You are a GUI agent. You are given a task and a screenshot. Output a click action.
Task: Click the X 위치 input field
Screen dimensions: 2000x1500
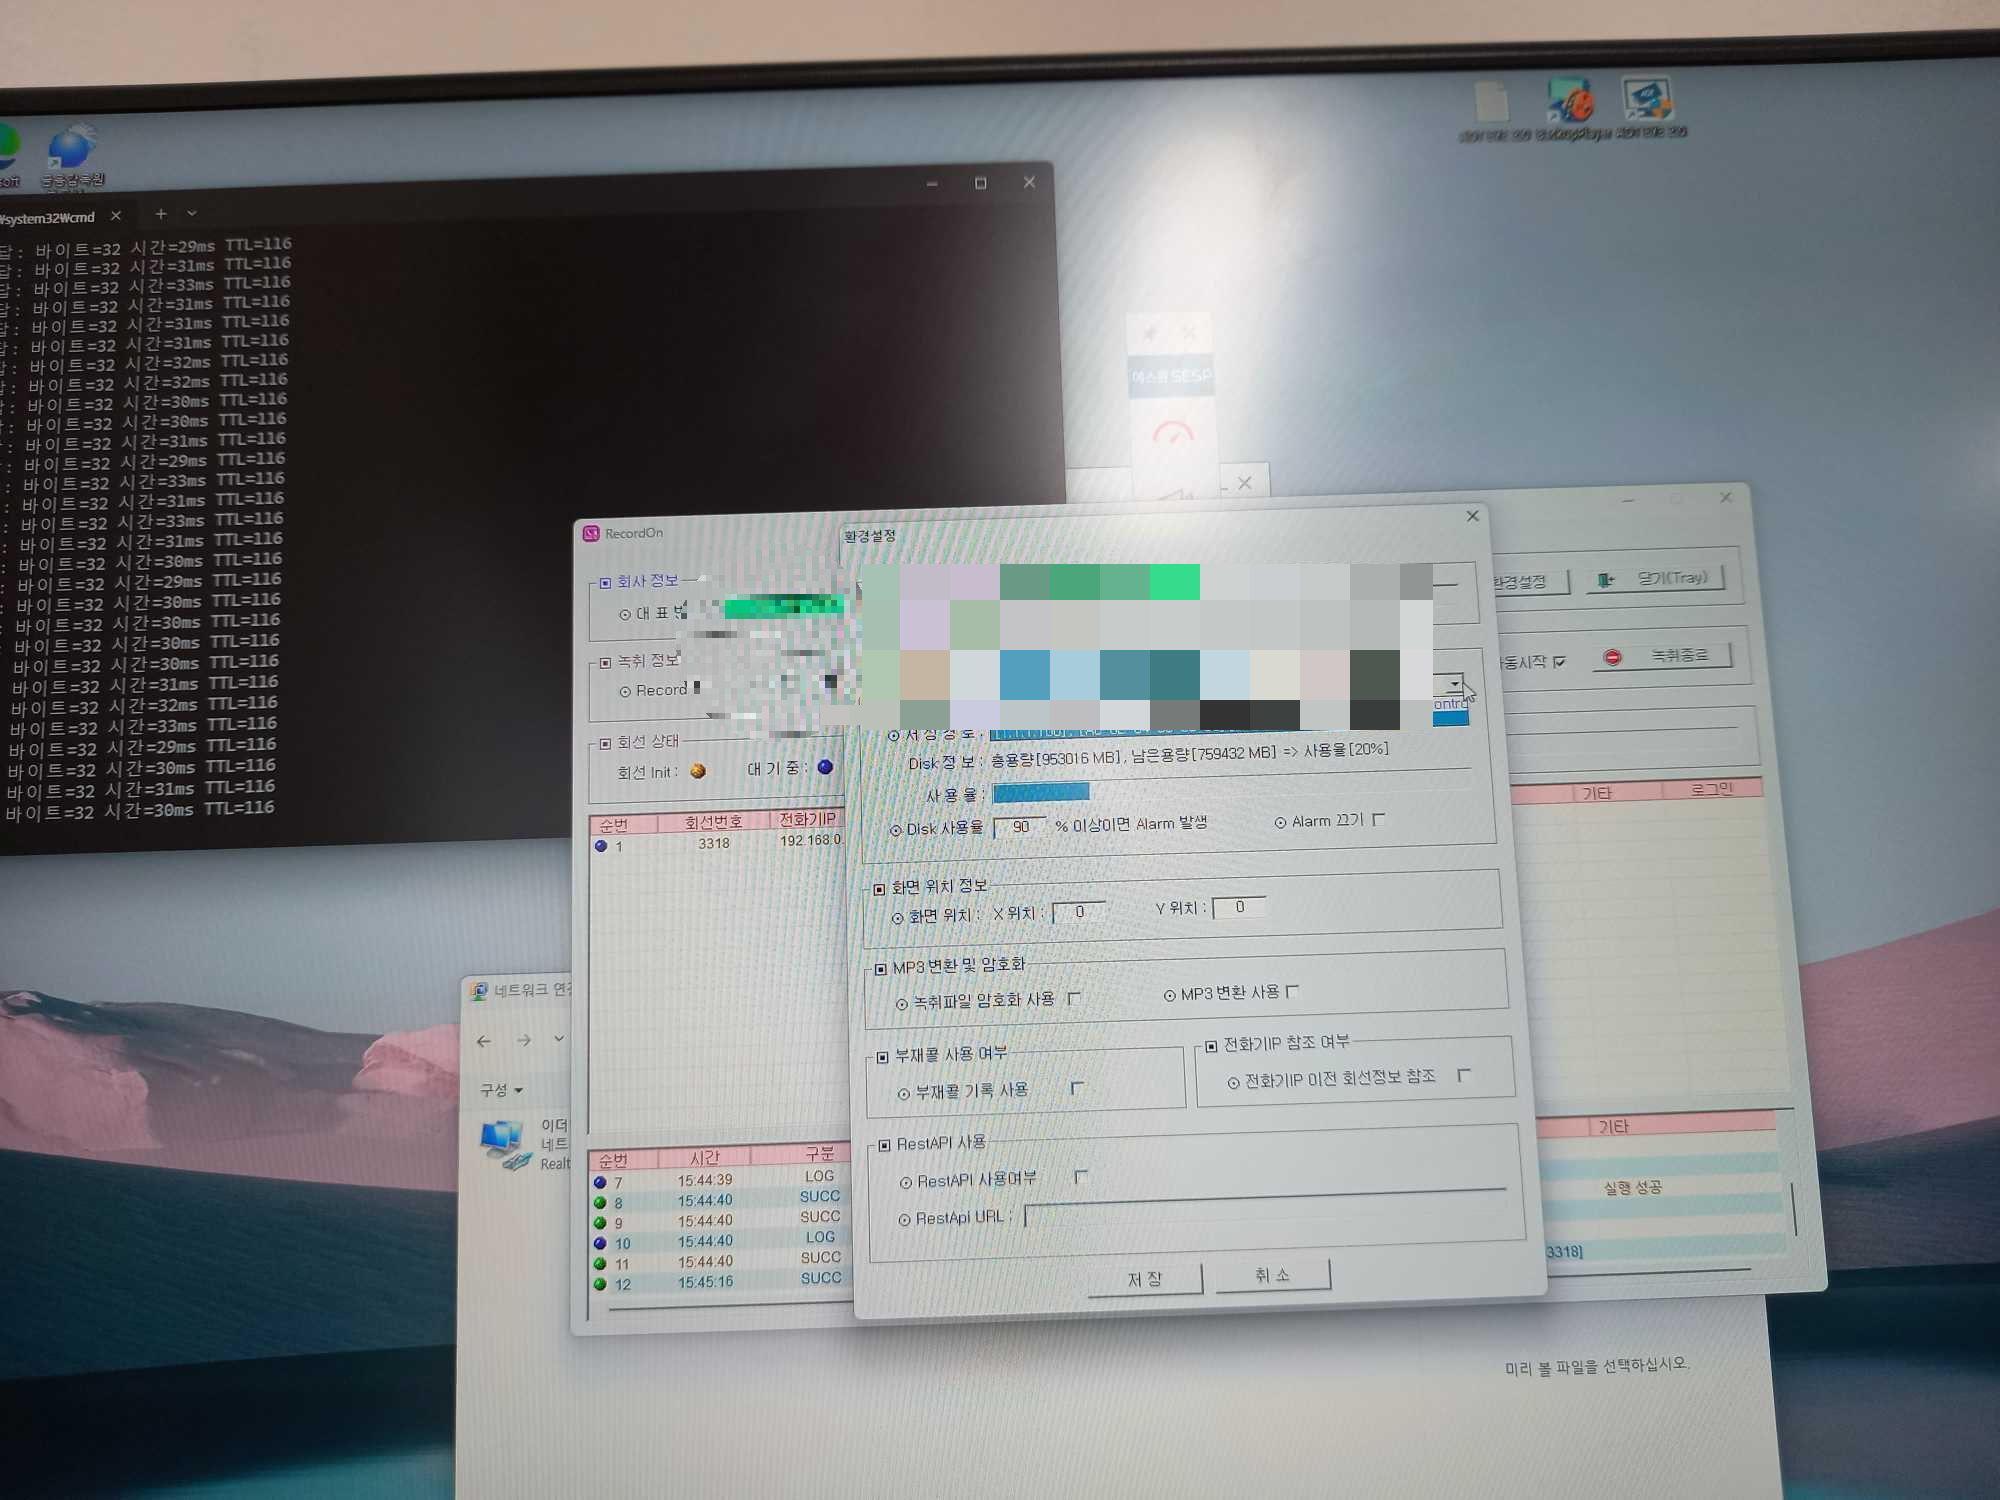1080,912
